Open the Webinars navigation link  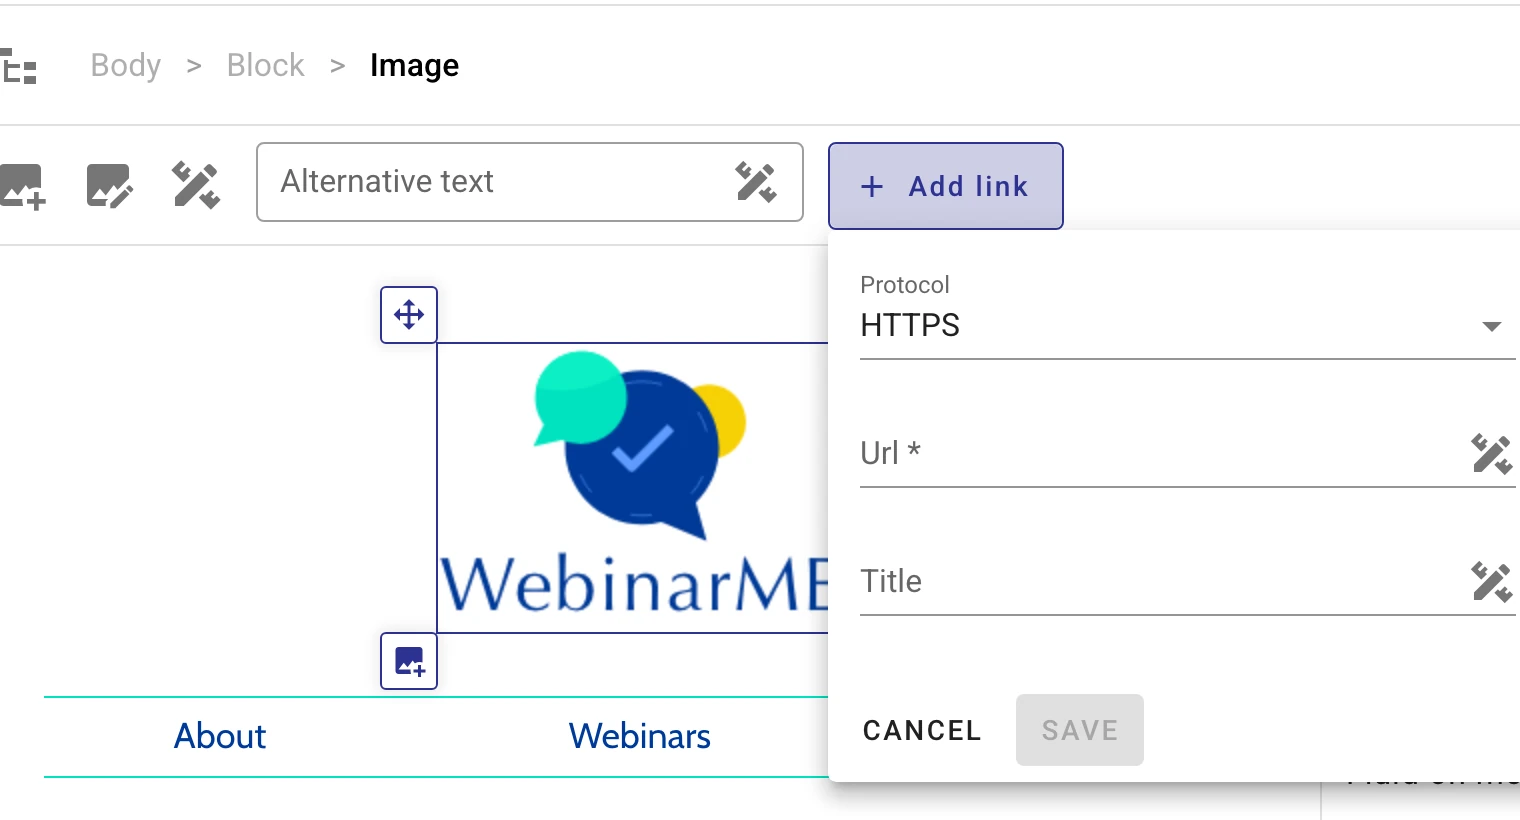coord(639,736)
